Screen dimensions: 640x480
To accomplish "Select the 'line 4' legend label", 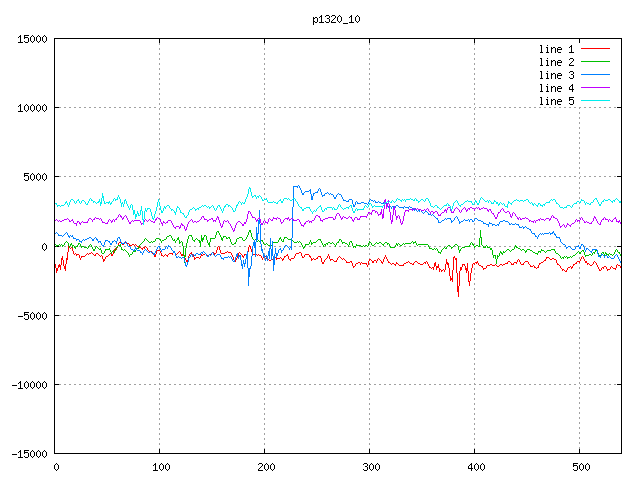I will point(557,88).
